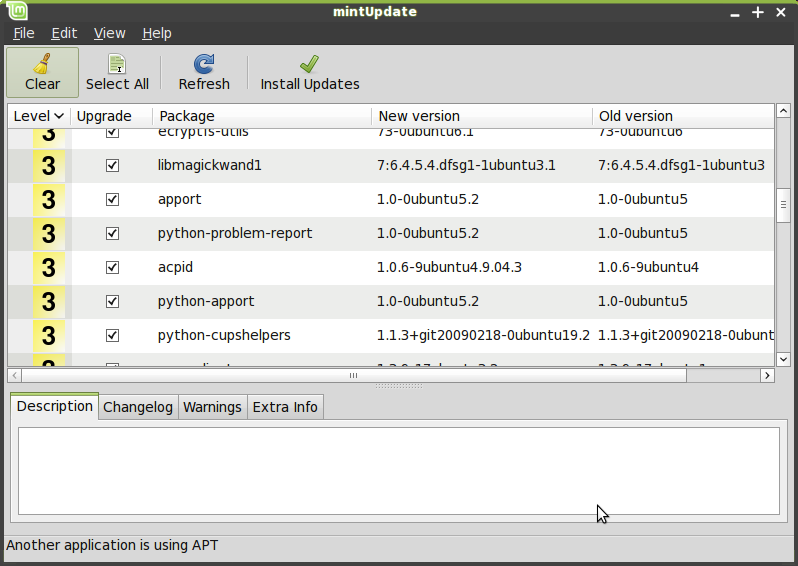Click the Upgrade column header
The width and height of the screenshot is (798, 566).
click(111, 116)
